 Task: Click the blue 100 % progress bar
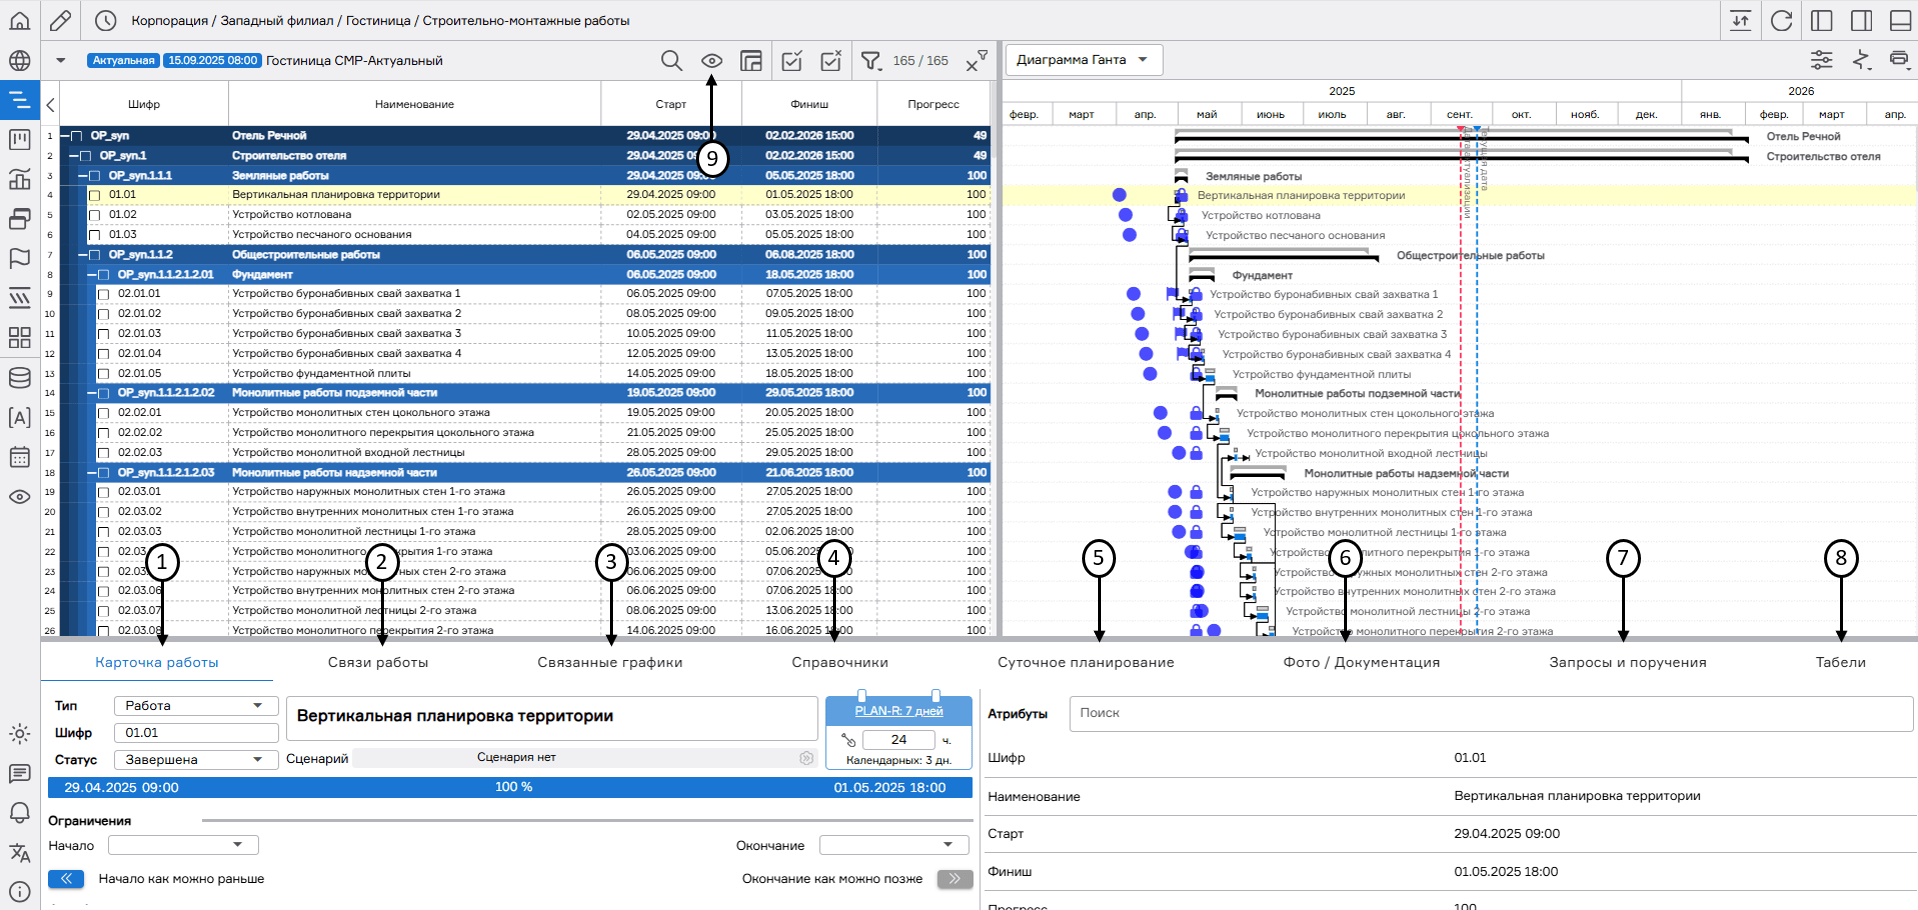510,788
